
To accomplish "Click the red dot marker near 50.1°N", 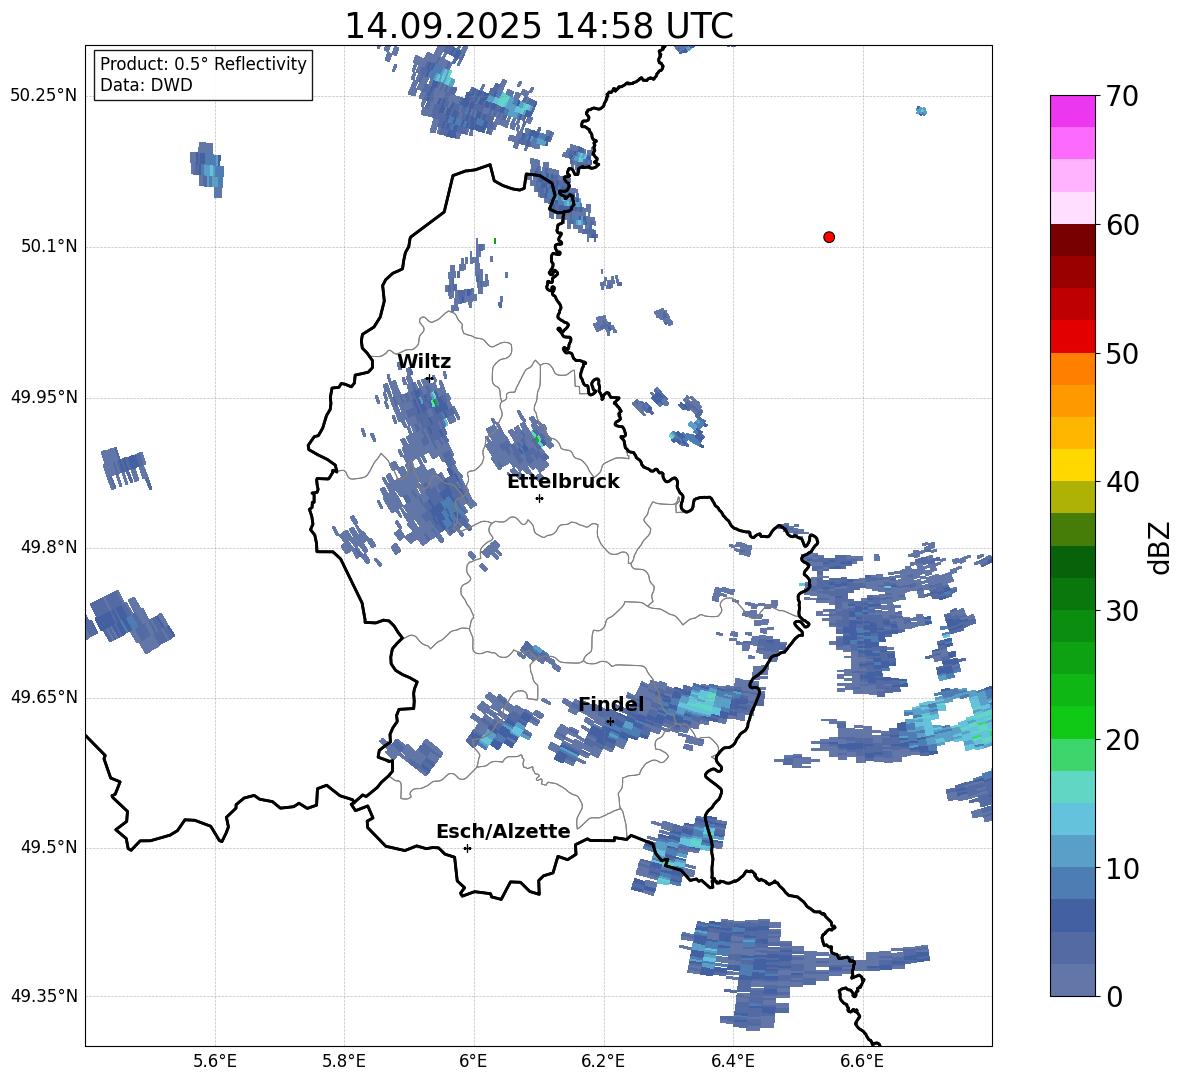I will [829, 237].
